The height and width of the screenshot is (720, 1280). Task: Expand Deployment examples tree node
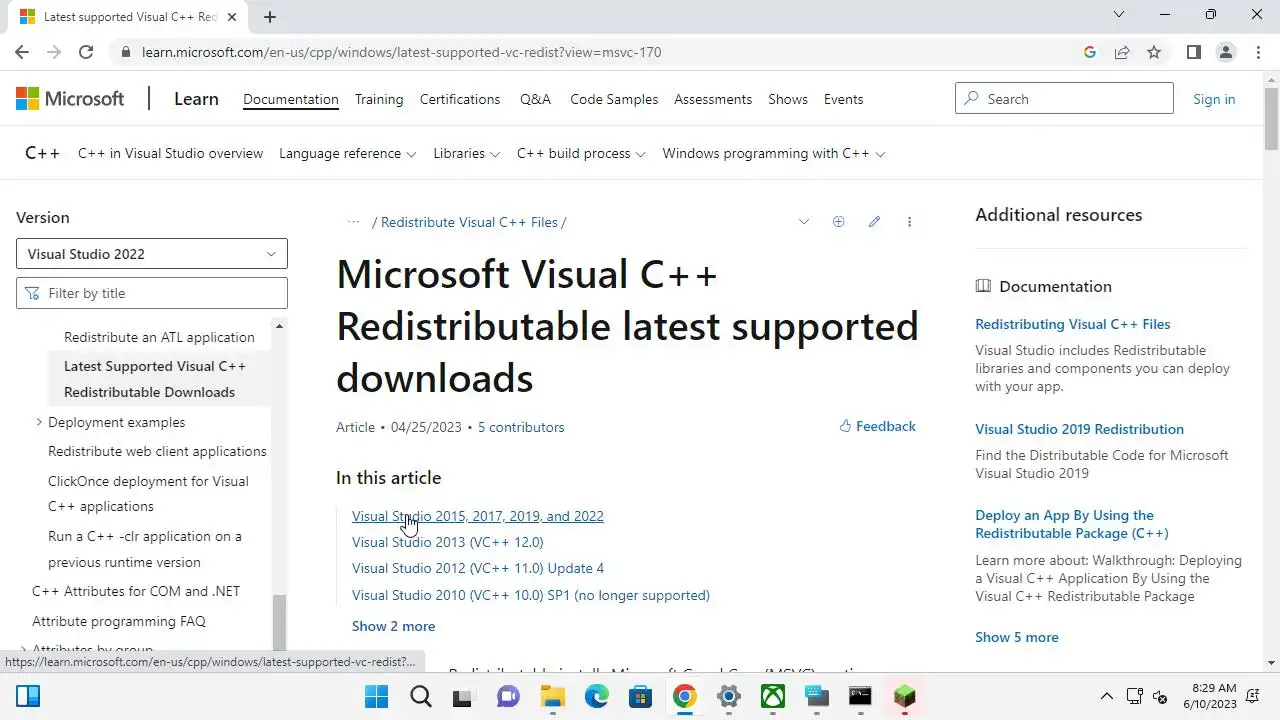(39, 422)
